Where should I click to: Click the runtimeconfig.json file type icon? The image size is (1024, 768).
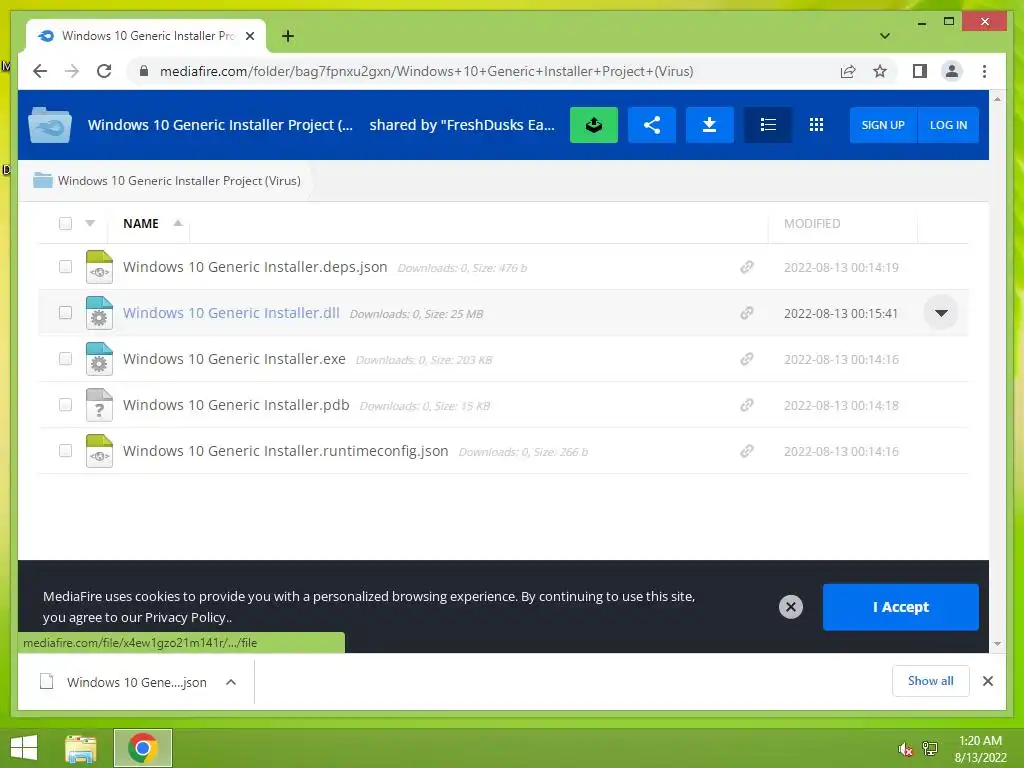click(99, 451)
